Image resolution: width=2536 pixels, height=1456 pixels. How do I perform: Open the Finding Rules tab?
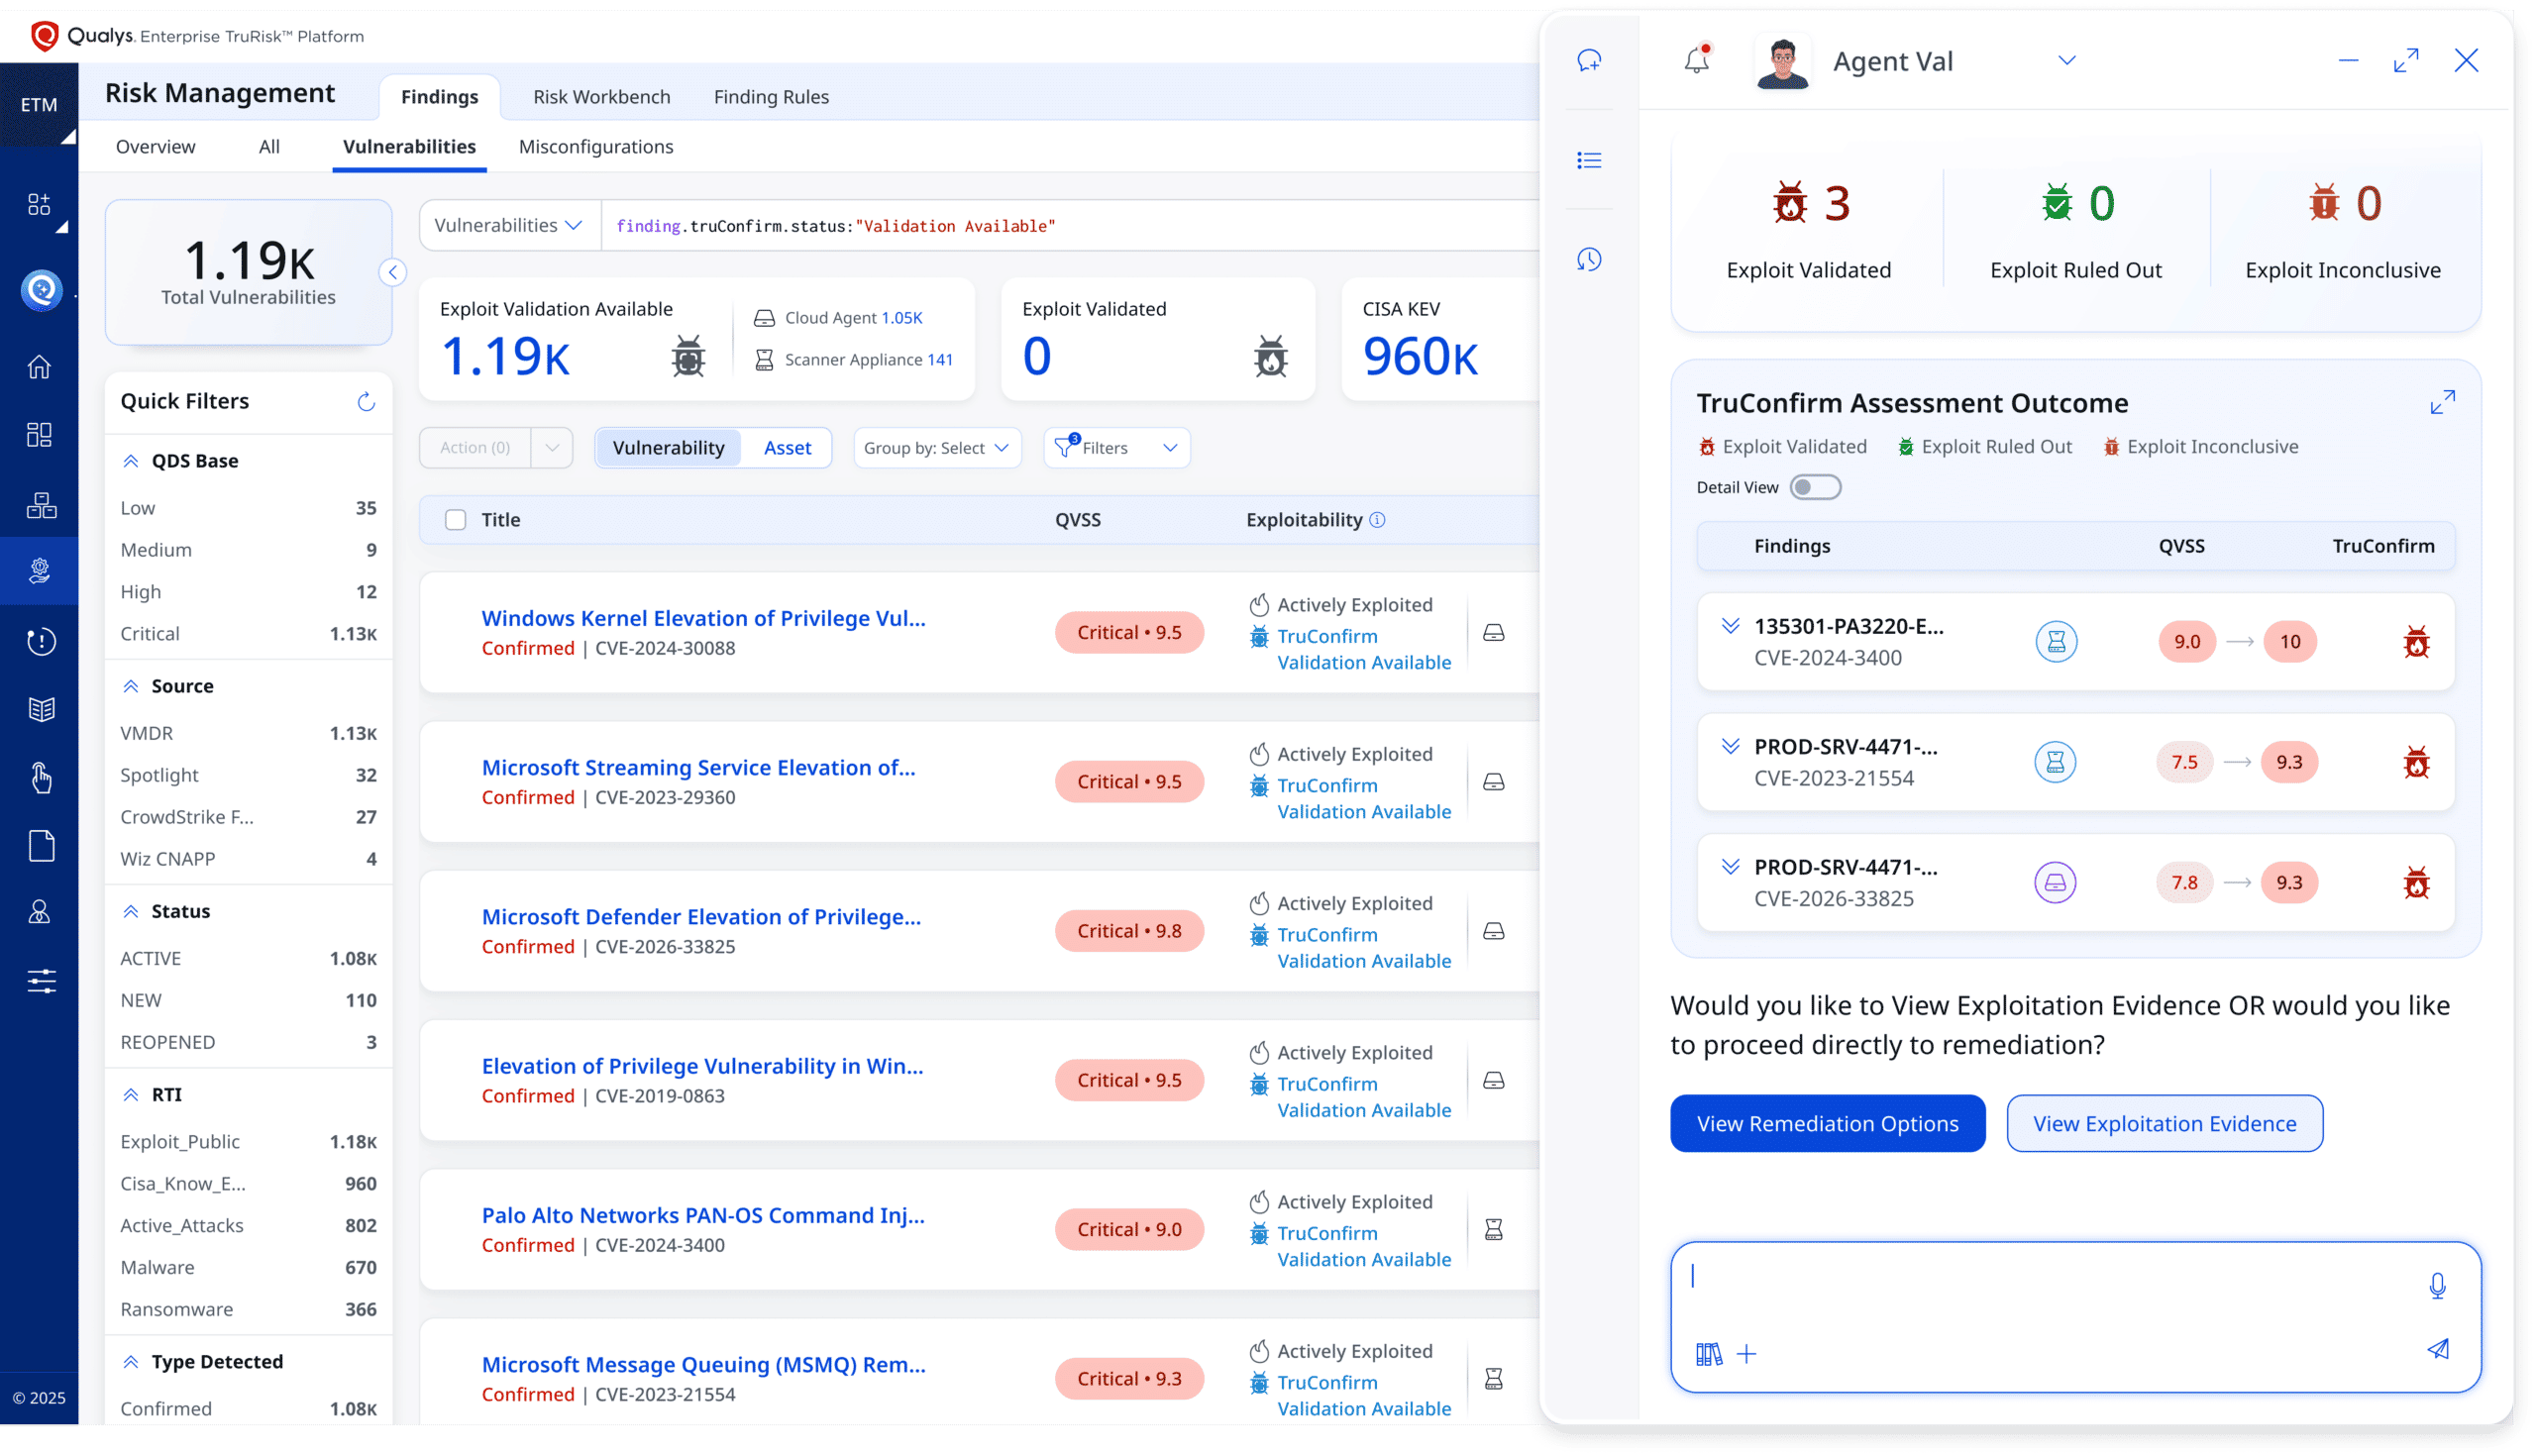771,97
